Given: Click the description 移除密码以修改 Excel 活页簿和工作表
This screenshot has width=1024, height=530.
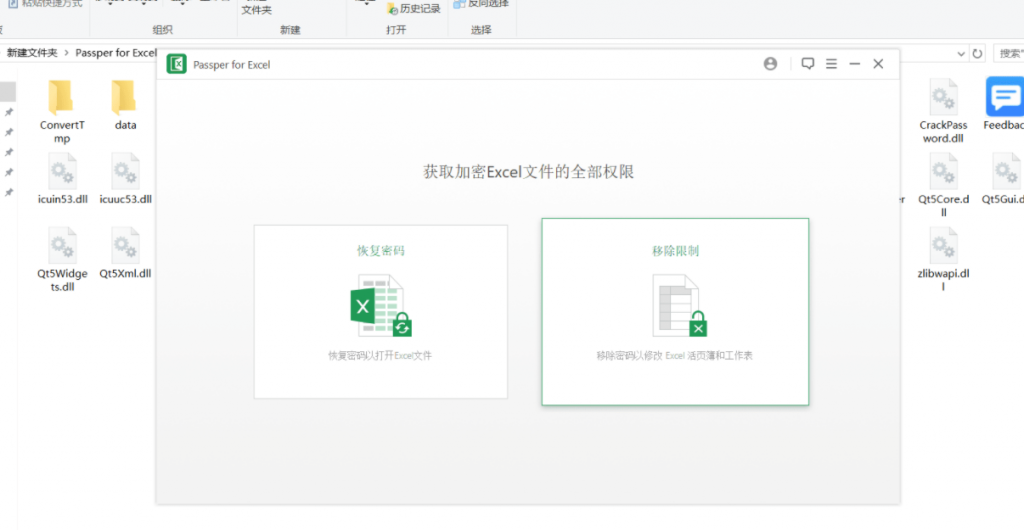Looking at the screenshot, I should [675, 356].
